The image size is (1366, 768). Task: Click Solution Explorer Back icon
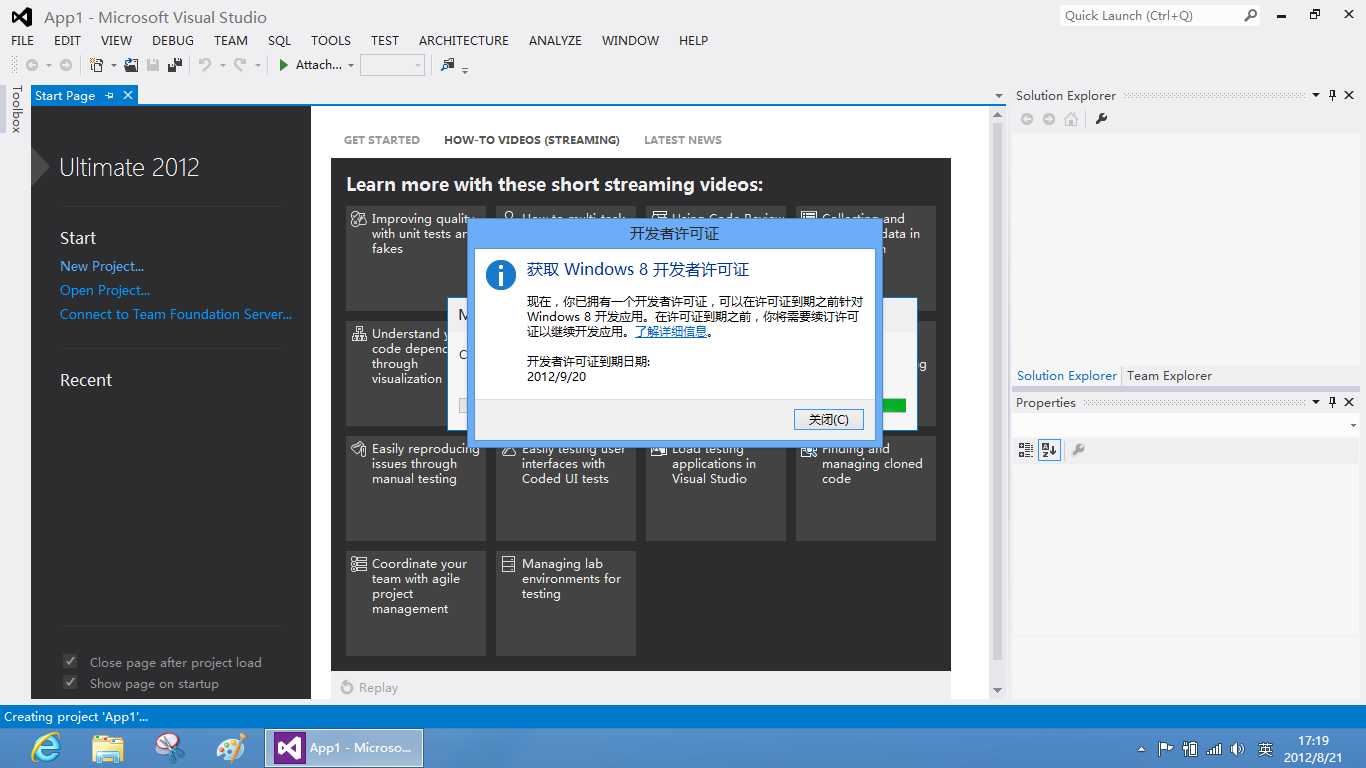(1027, 119)
